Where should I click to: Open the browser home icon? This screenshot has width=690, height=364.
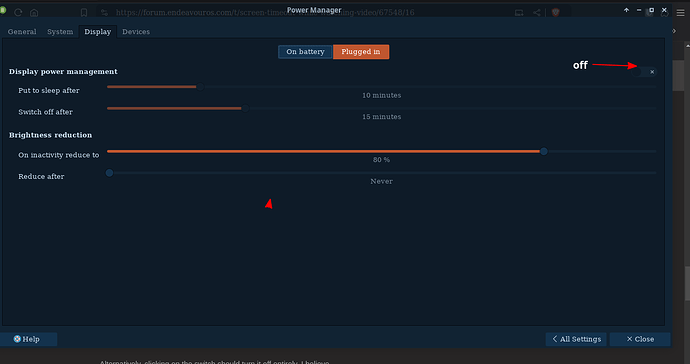(34, 12)
